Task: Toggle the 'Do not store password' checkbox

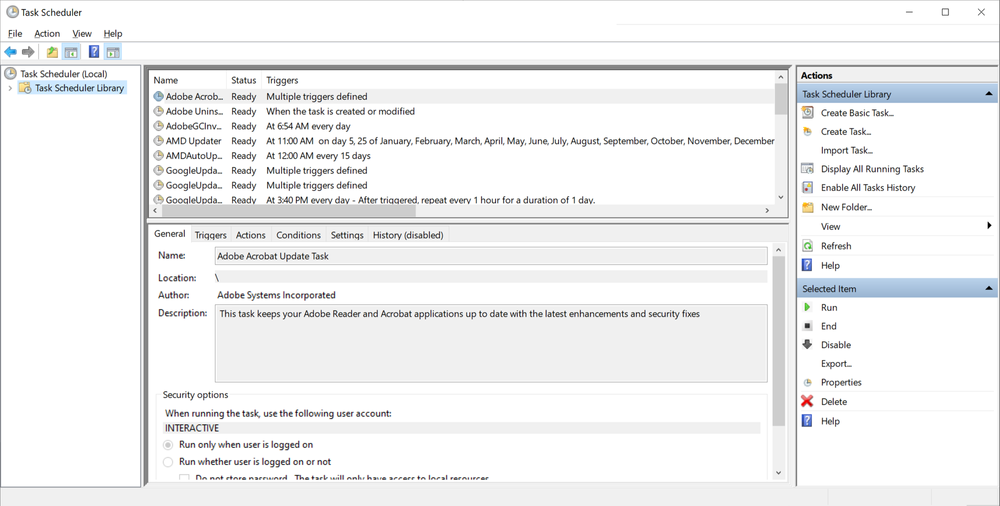Action: click(185, 479)
